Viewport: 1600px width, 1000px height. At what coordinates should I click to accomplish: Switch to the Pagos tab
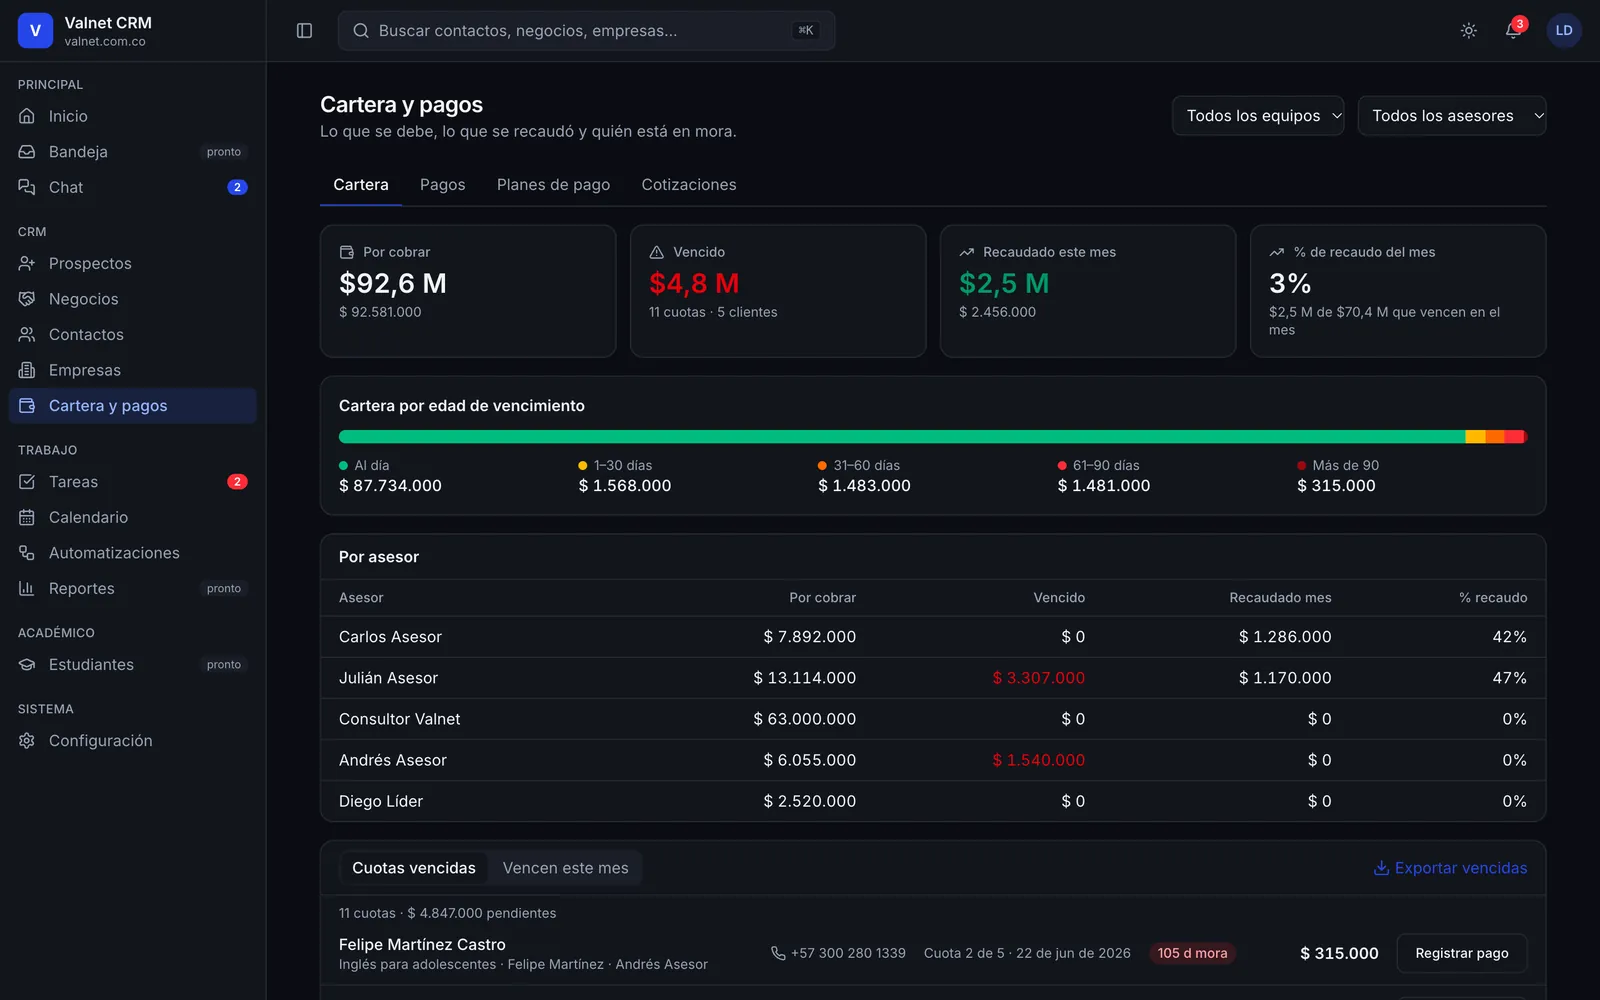click(x=443, y=185)
